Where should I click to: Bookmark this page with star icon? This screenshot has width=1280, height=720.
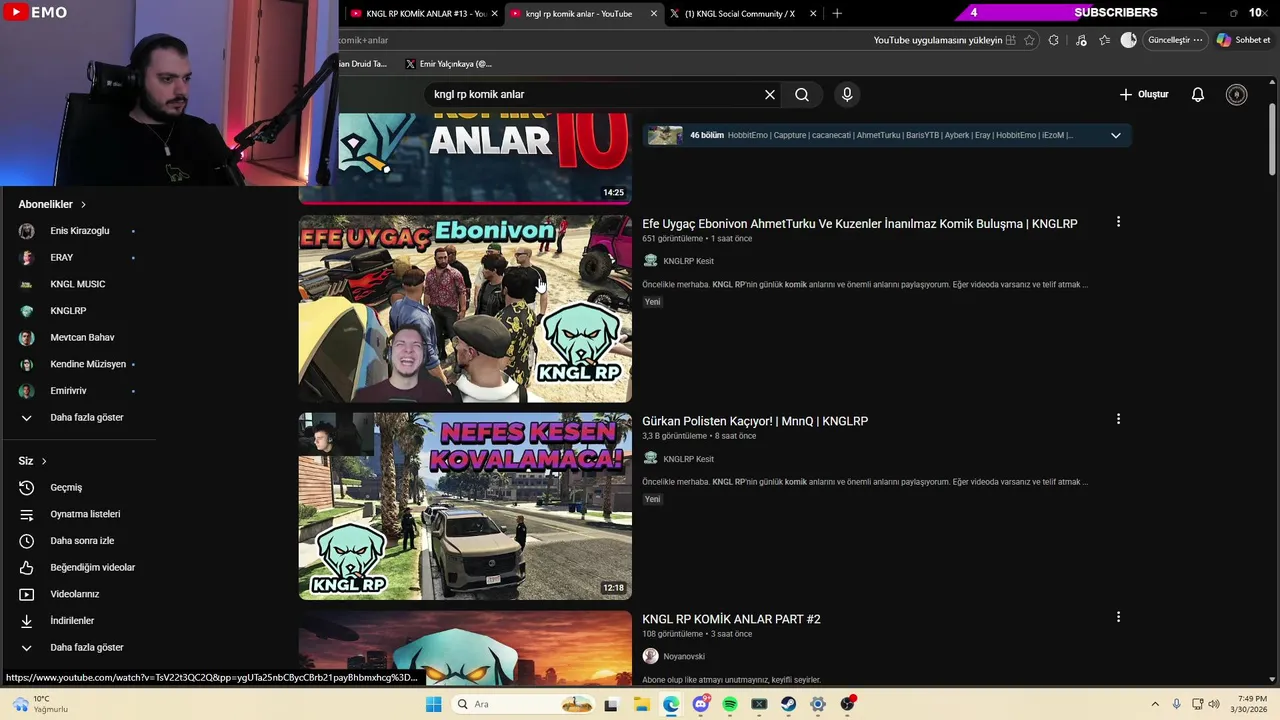tap(1029, 40)
